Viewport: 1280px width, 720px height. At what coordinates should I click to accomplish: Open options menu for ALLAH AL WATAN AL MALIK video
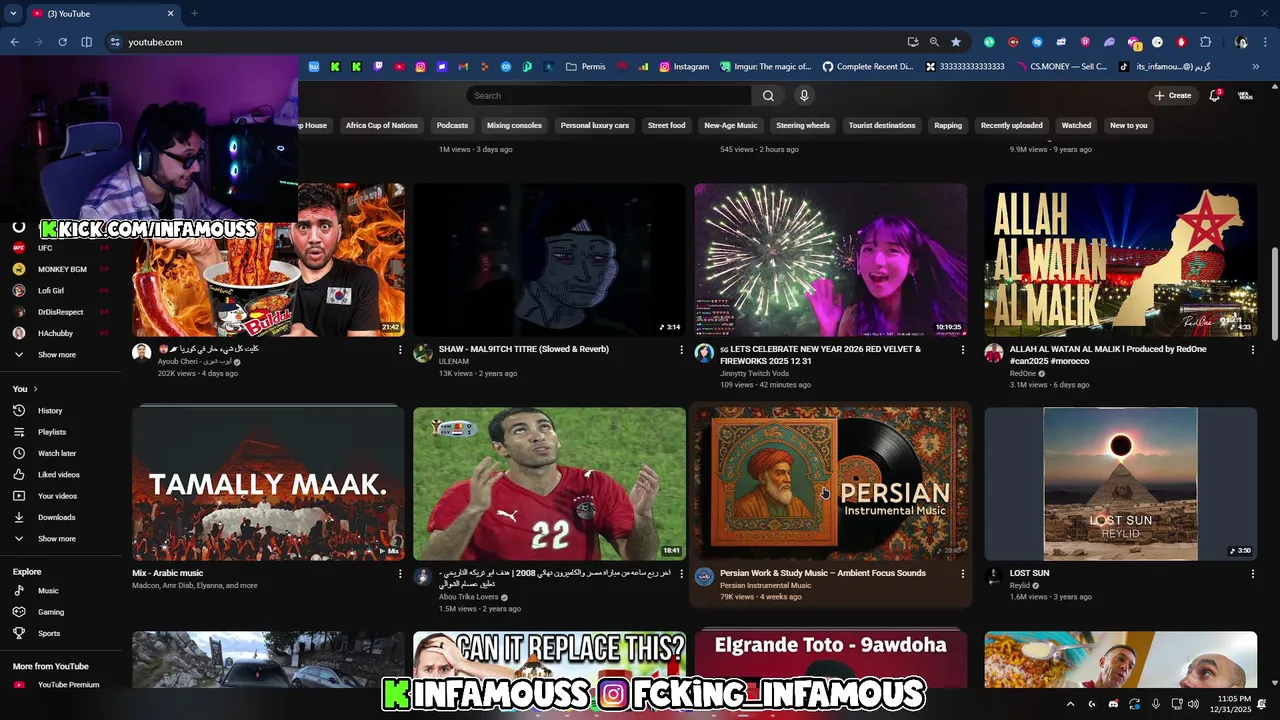[x=1252, y=351]
